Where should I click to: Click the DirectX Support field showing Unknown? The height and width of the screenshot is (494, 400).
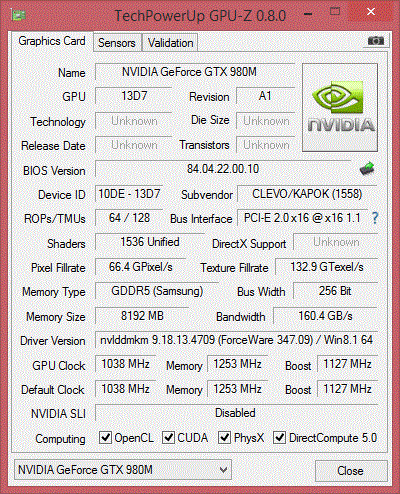336,242
